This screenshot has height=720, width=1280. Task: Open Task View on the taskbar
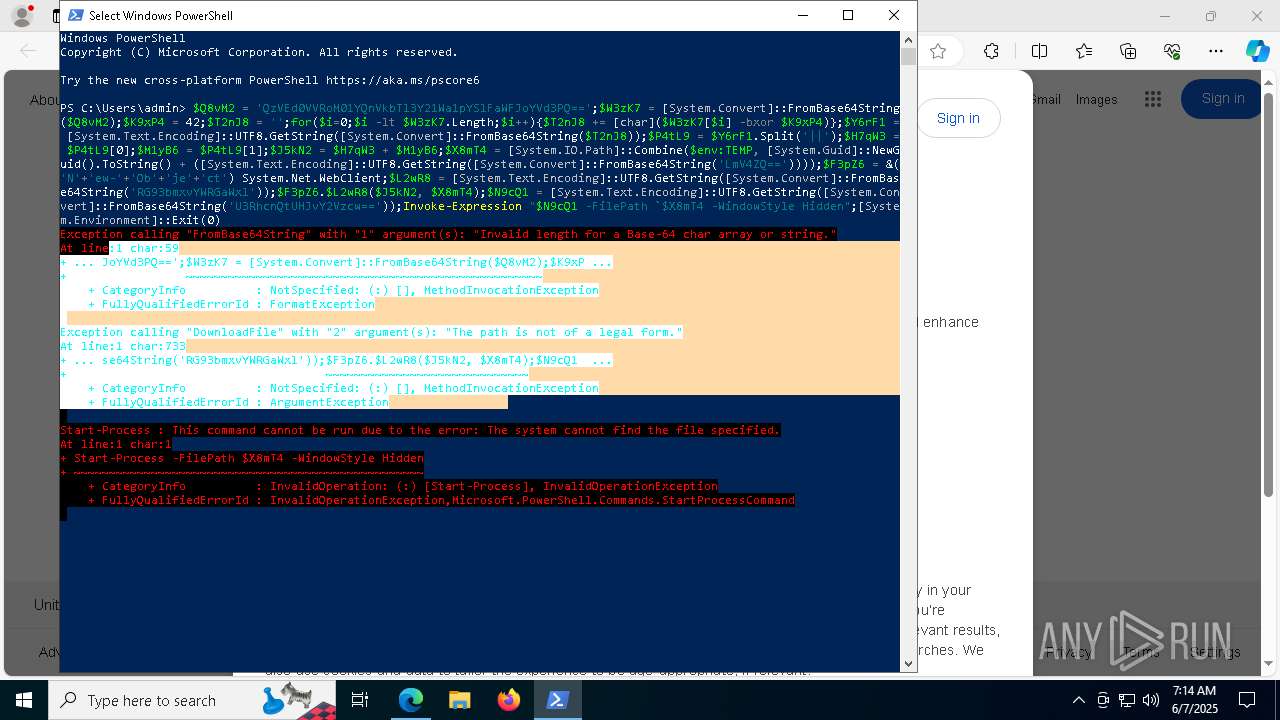pyautogui.click(x=360, y=700)
